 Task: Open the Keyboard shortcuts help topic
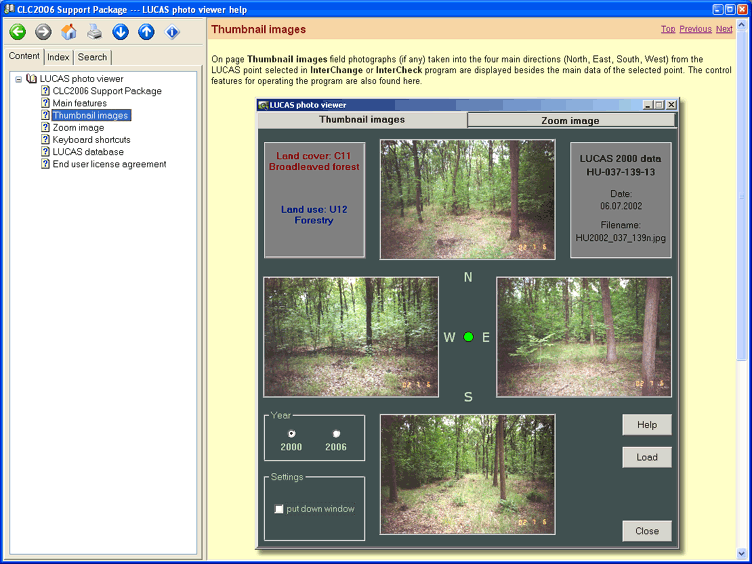(x=92, y=140)
